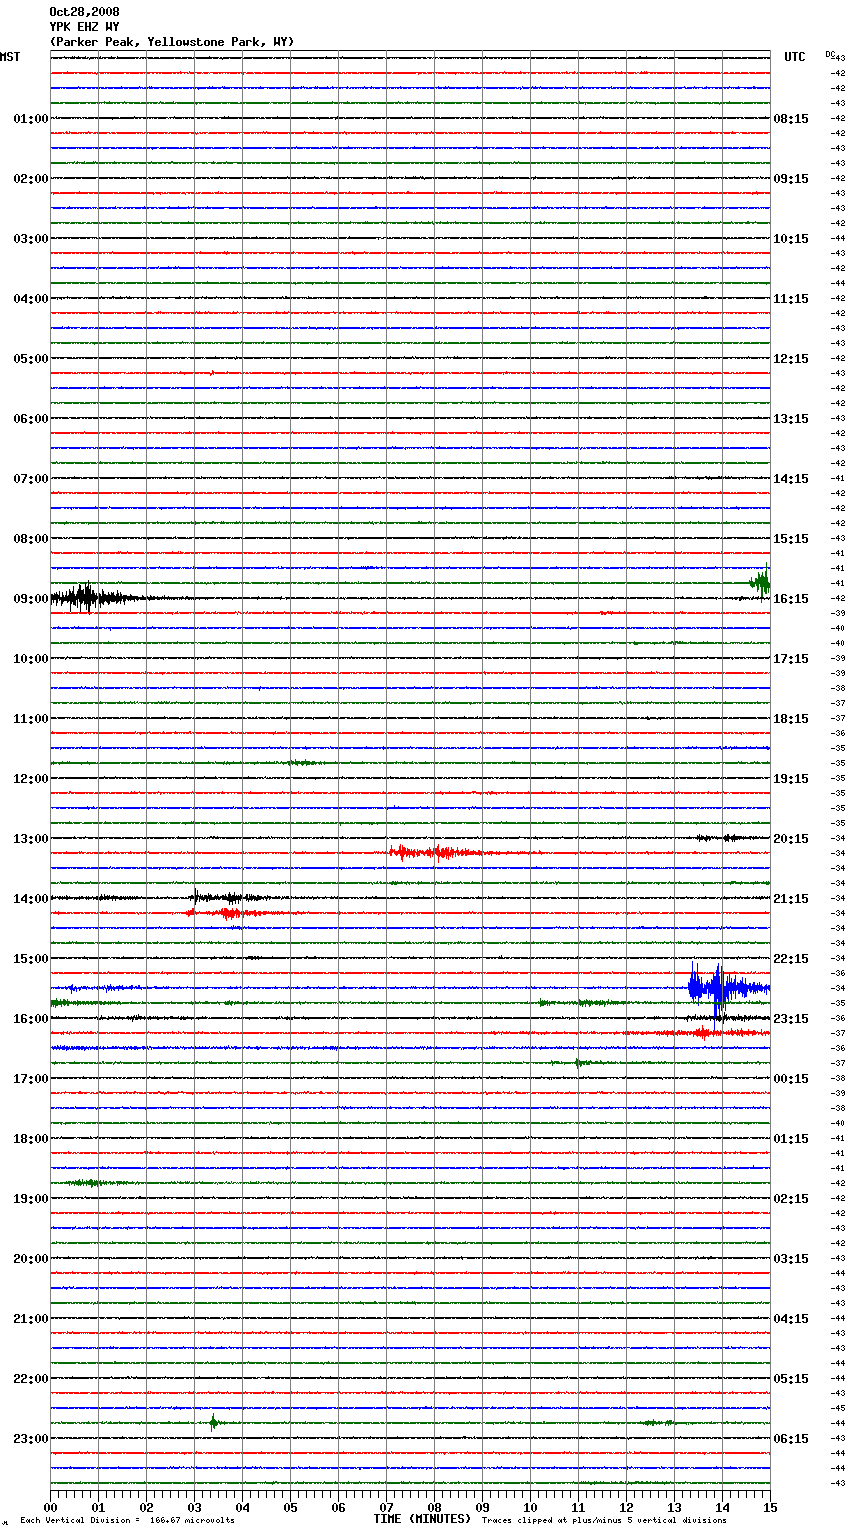This screenshot has height=1534, width=850.
Task: Click the "21:00" MST row label
Action: tap(31, 1319)
